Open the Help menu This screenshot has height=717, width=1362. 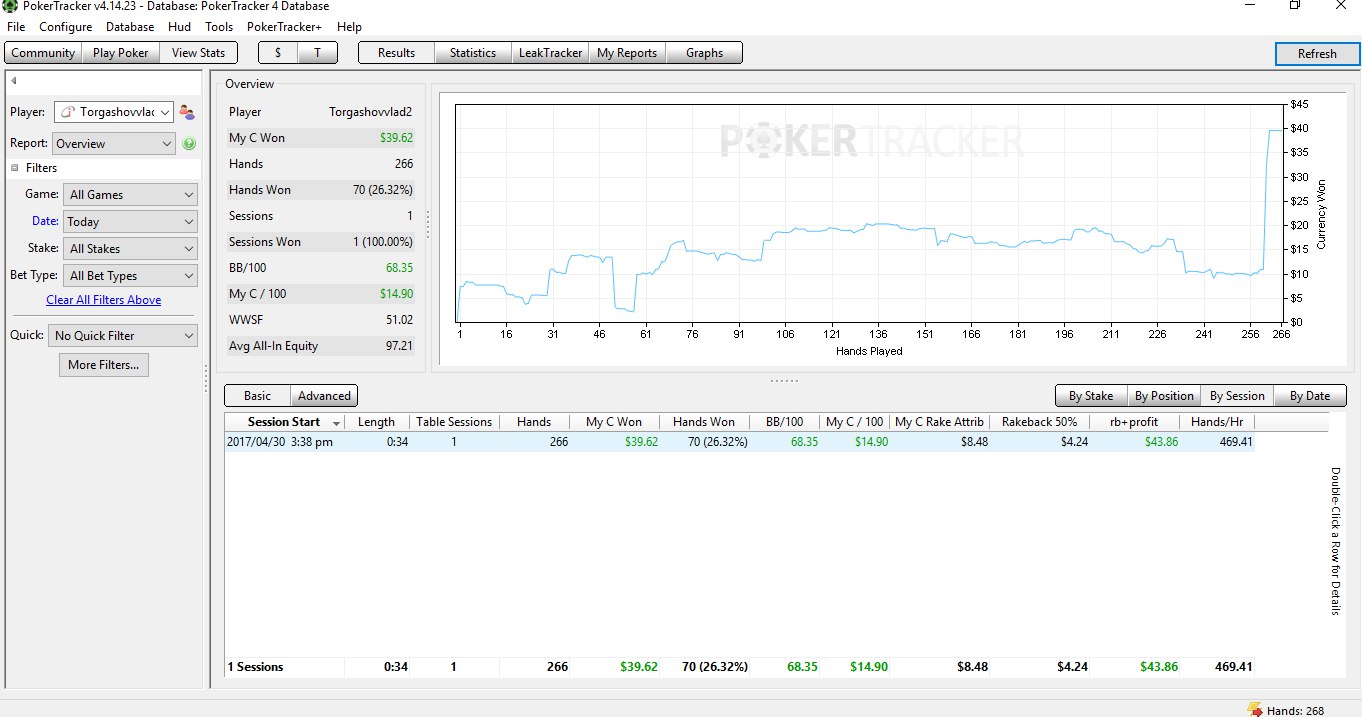349,27
